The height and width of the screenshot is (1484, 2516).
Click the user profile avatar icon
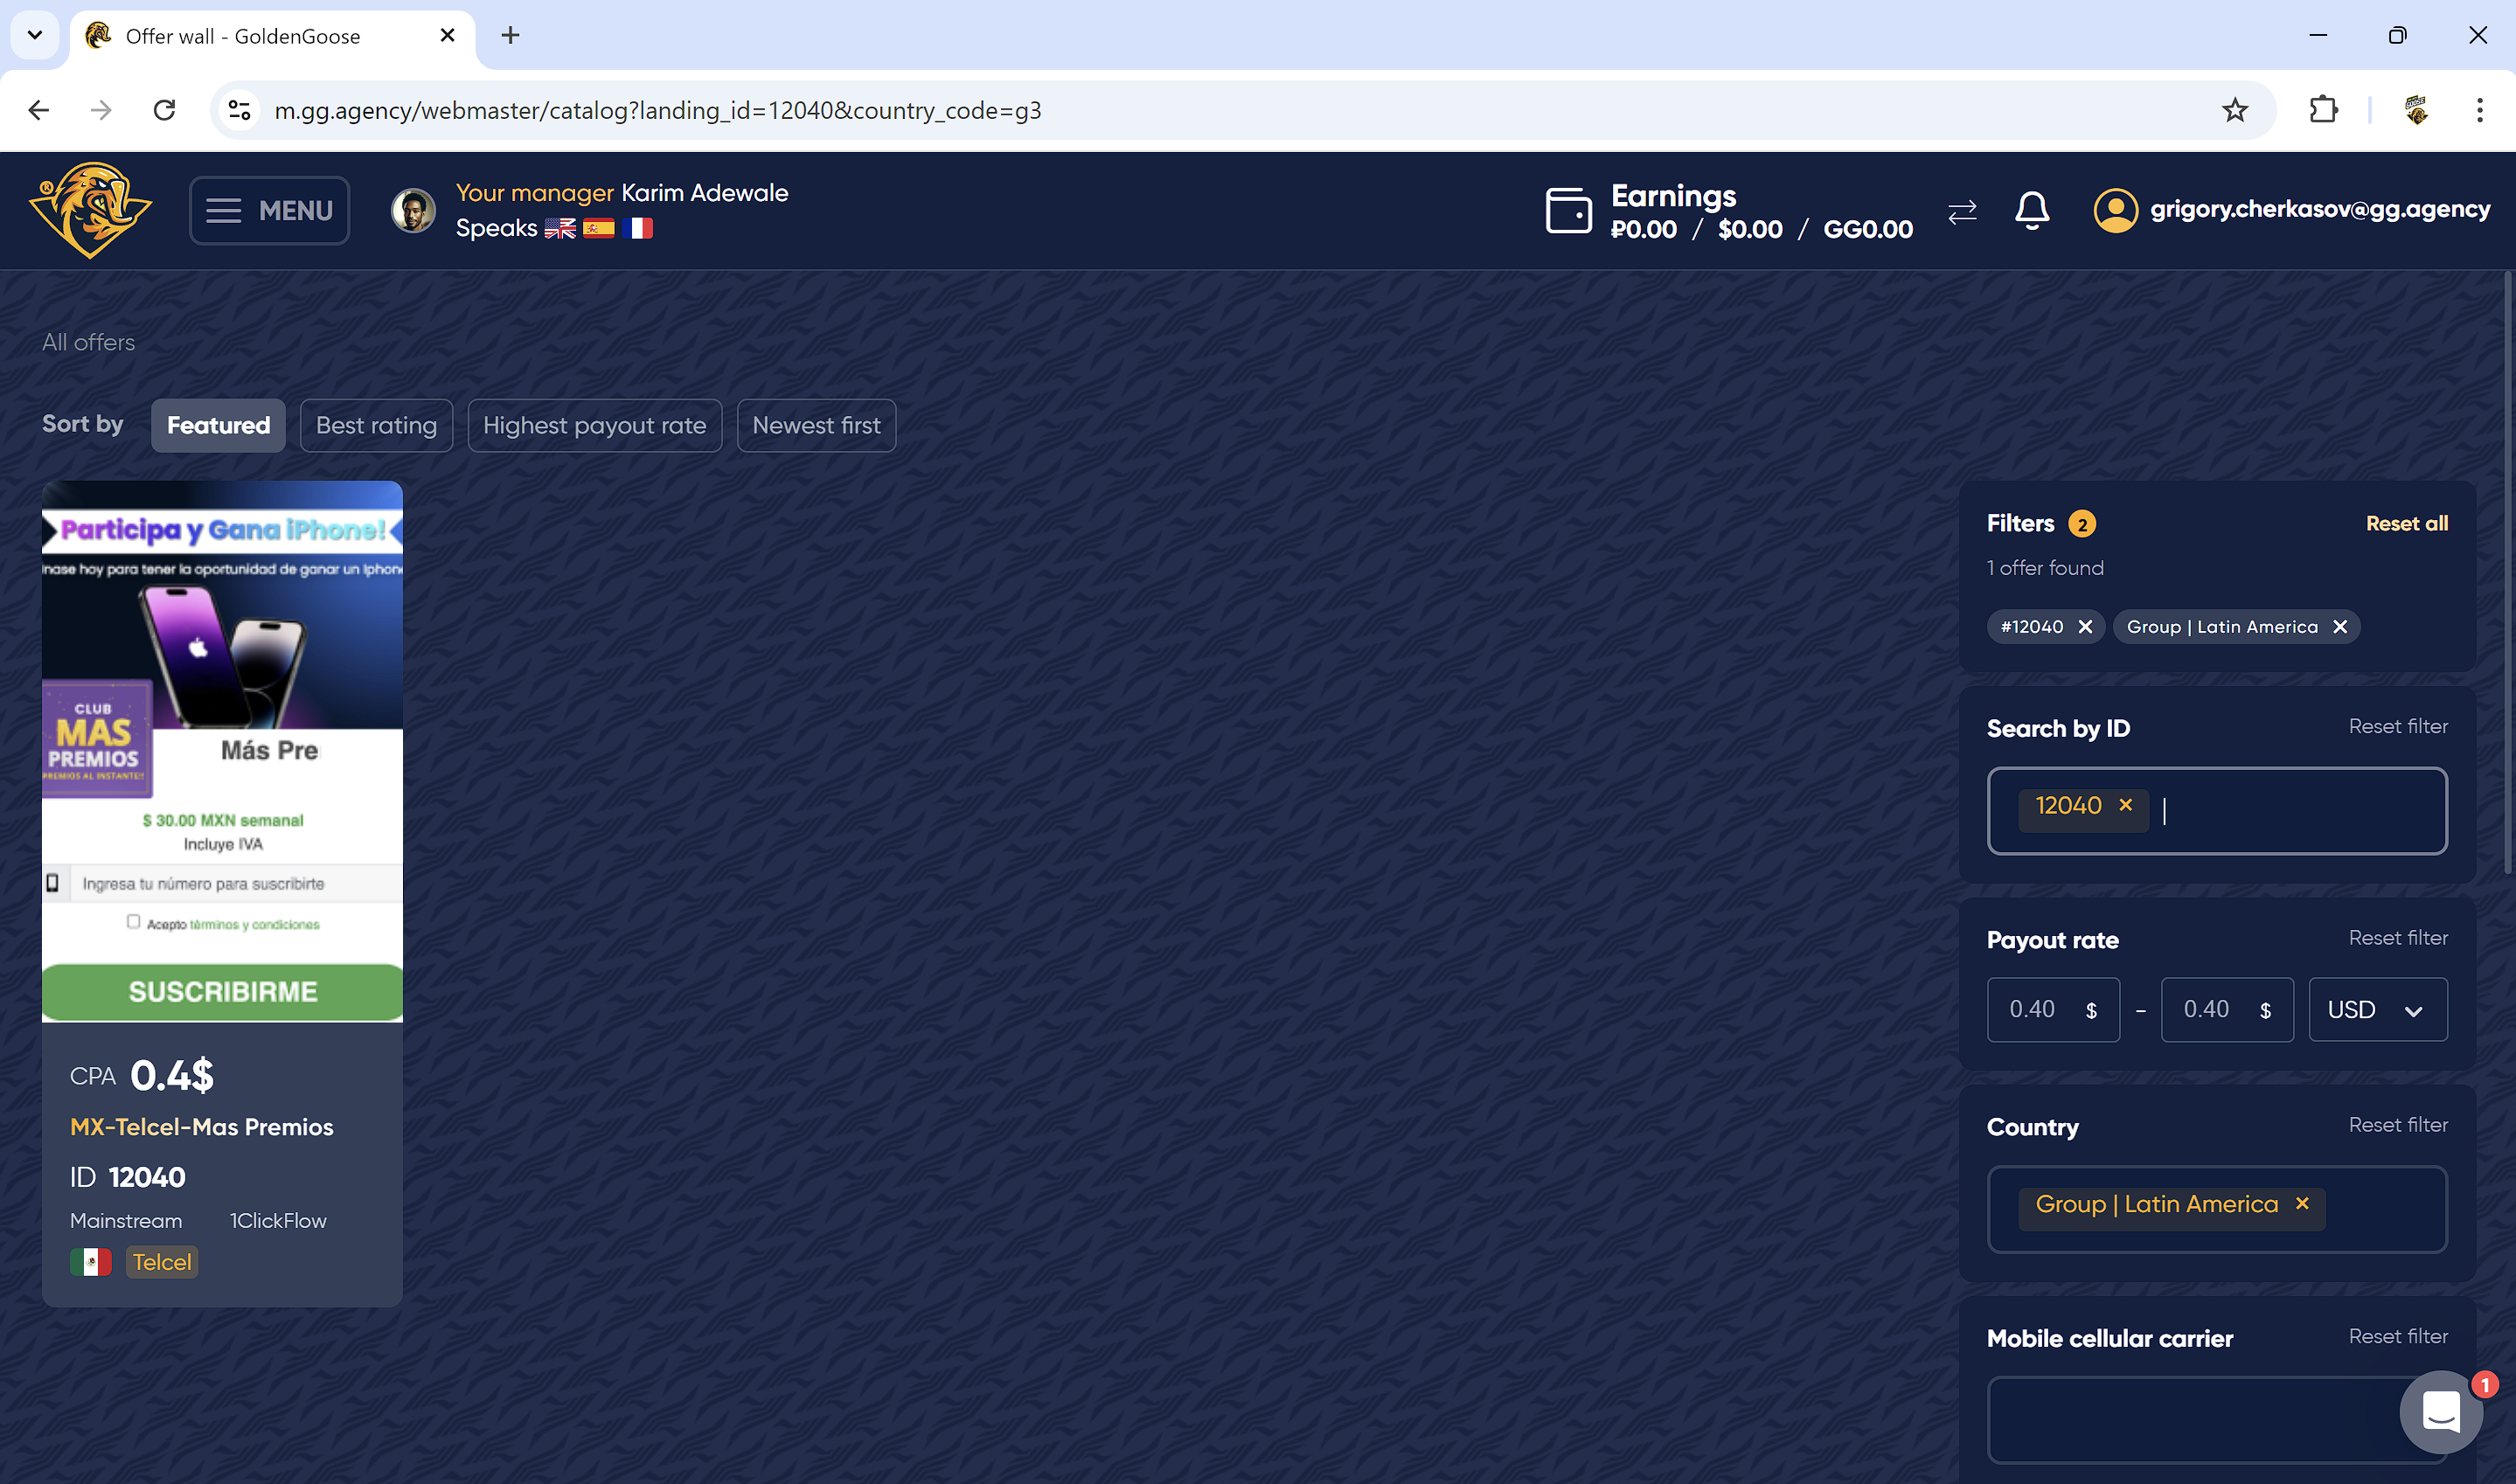coord(2115,210)
